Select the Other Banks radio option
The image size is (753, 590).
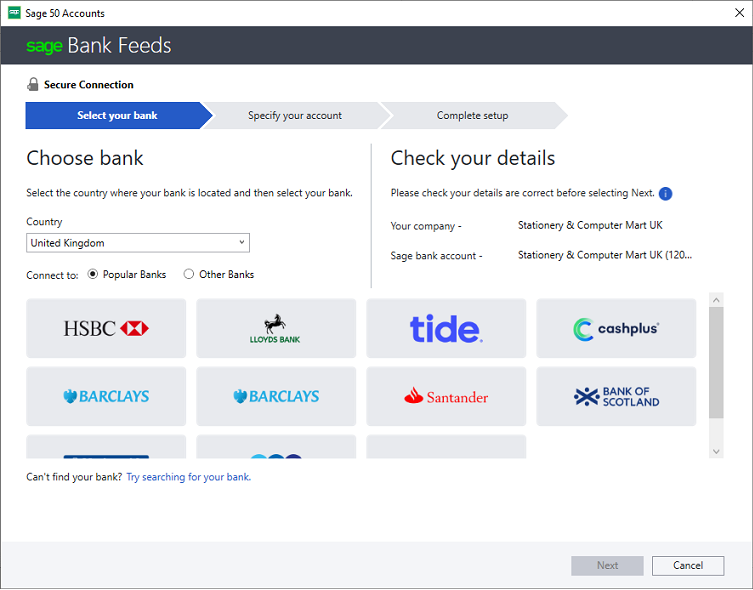coord(189,275)
